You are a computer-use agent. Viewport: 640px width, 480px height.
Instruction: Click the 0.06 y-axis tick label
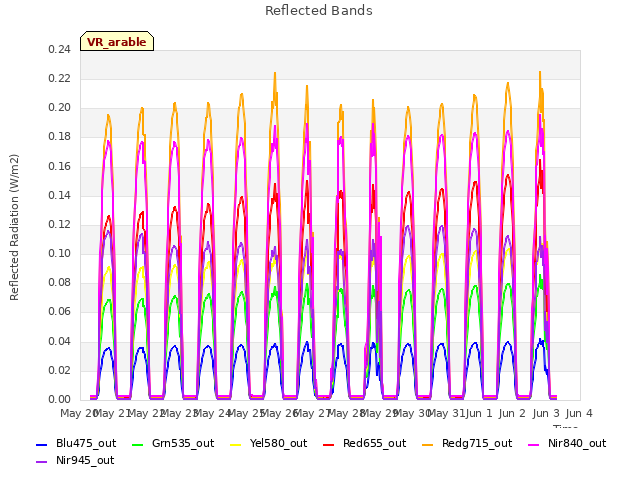coord(60,312)
